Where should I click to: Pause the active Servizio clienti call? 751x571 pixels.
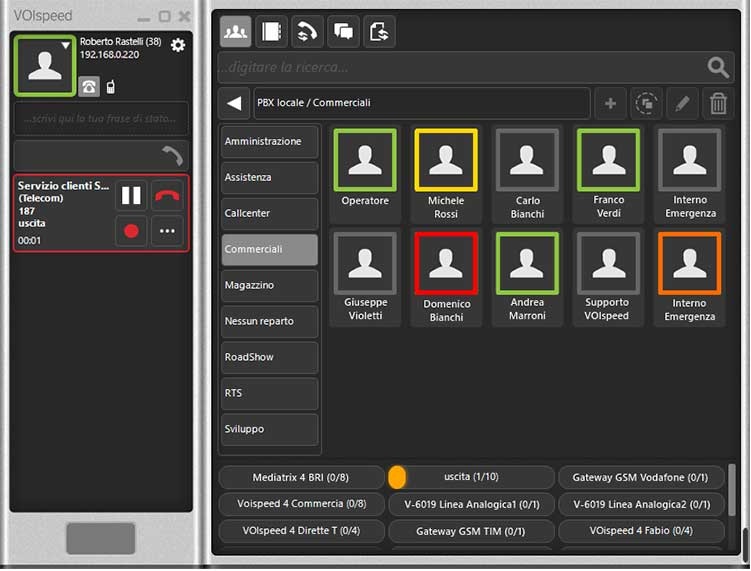point(131,195)
